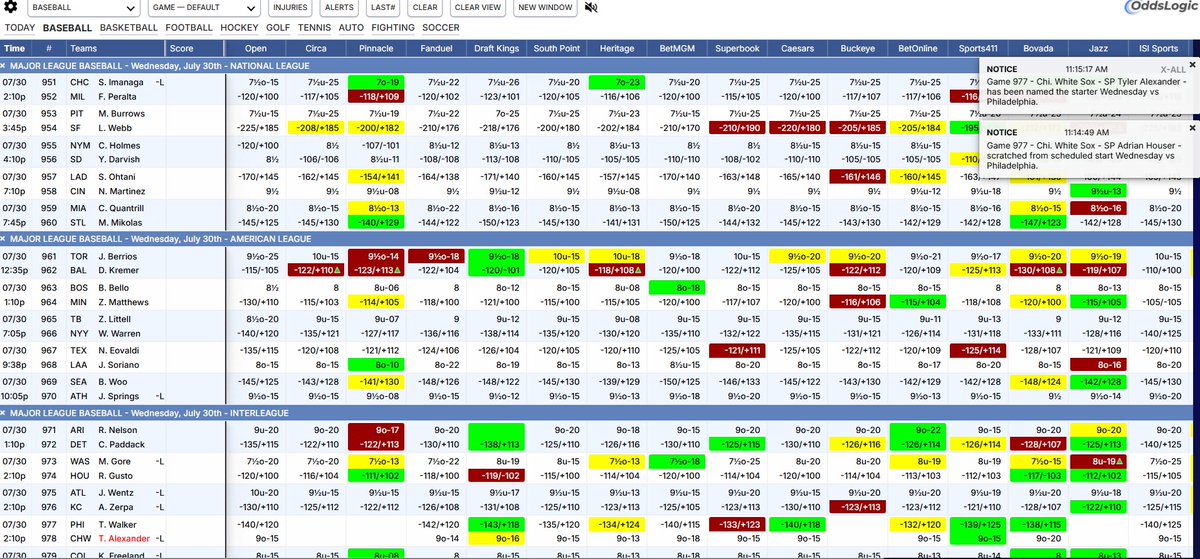Select the South Point column header
Screen dimensions: 1200x559
(559, 47)
